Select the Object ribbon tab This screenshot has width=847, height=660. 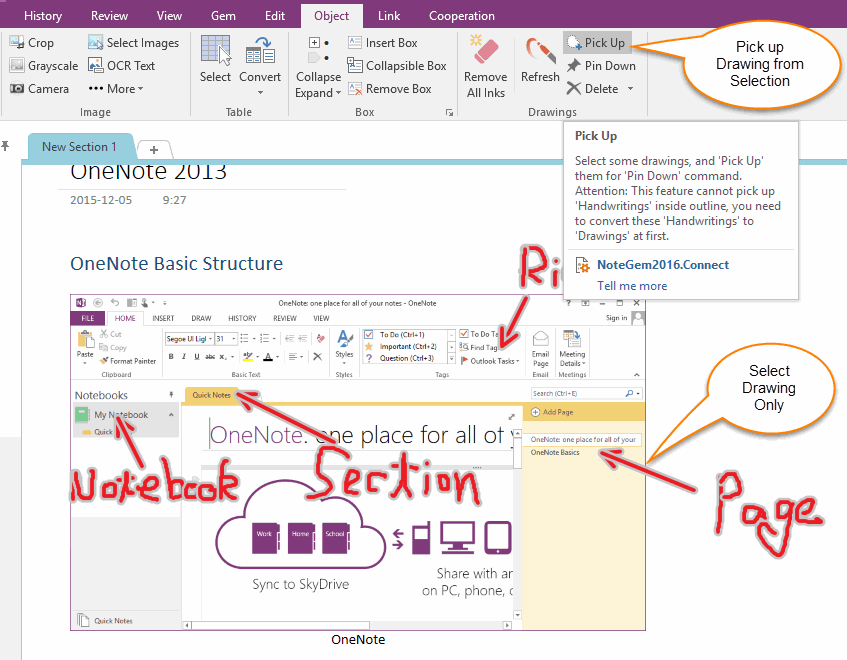(332, 16)
